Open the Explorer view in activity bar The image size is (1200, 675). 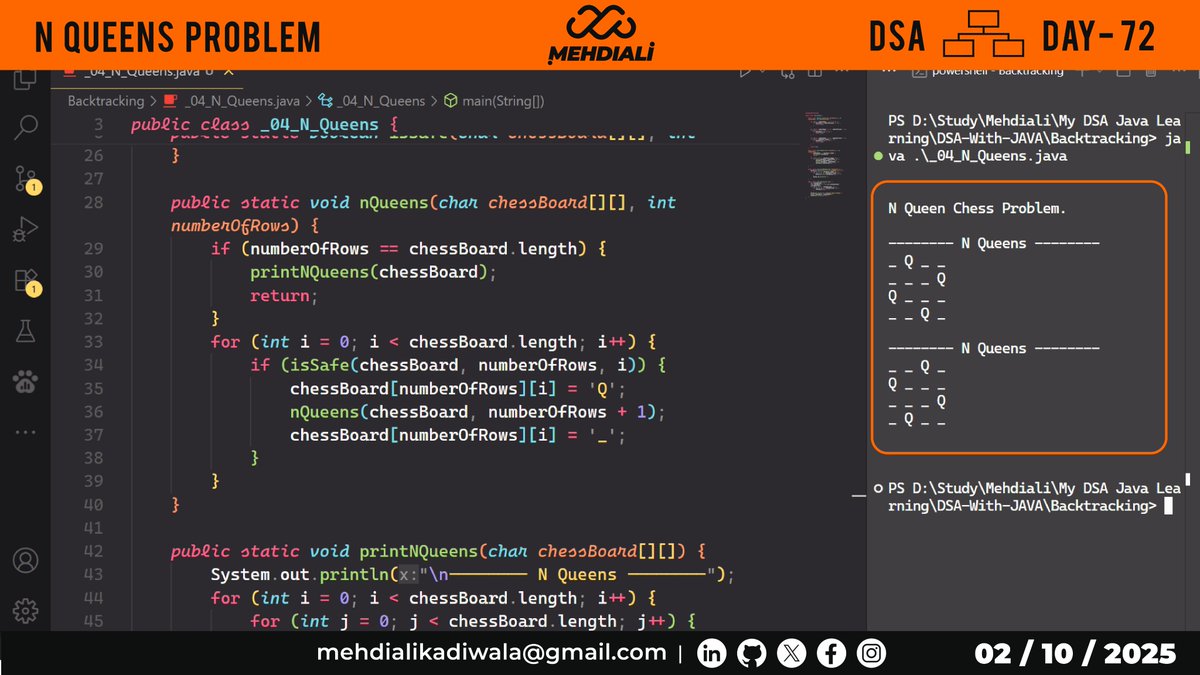click(25, 80)
